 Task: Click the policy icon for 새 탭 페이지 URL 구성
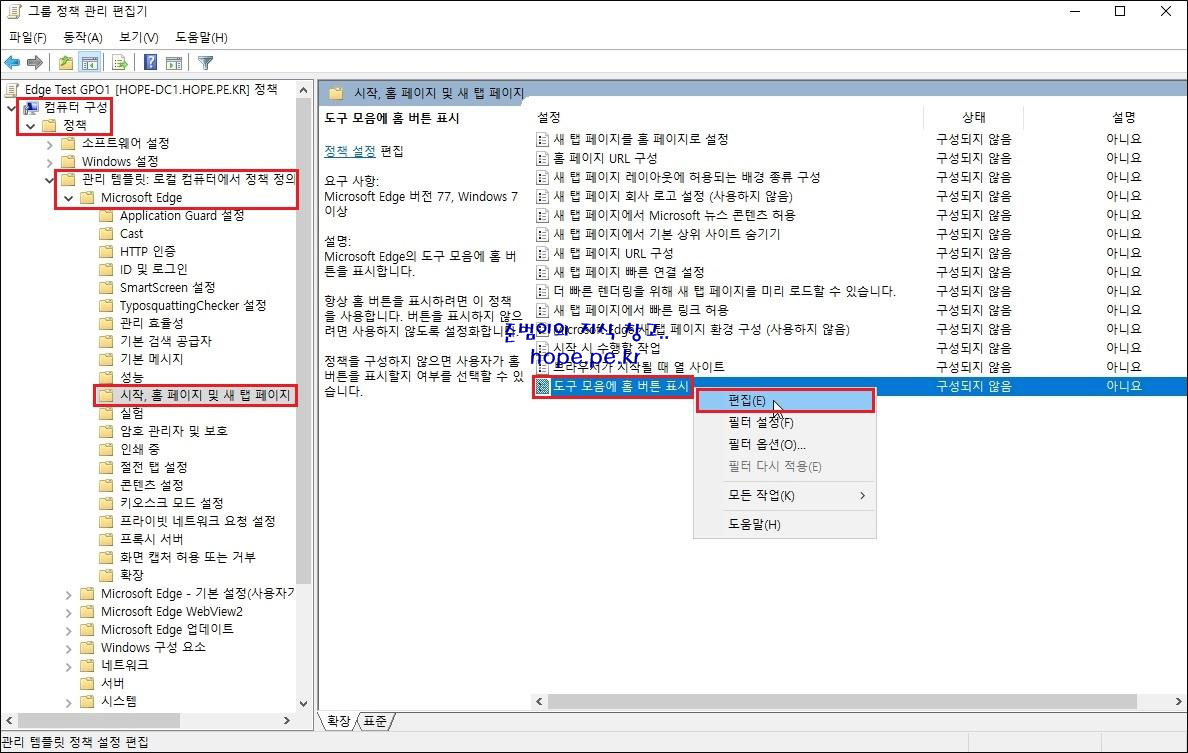542,253
